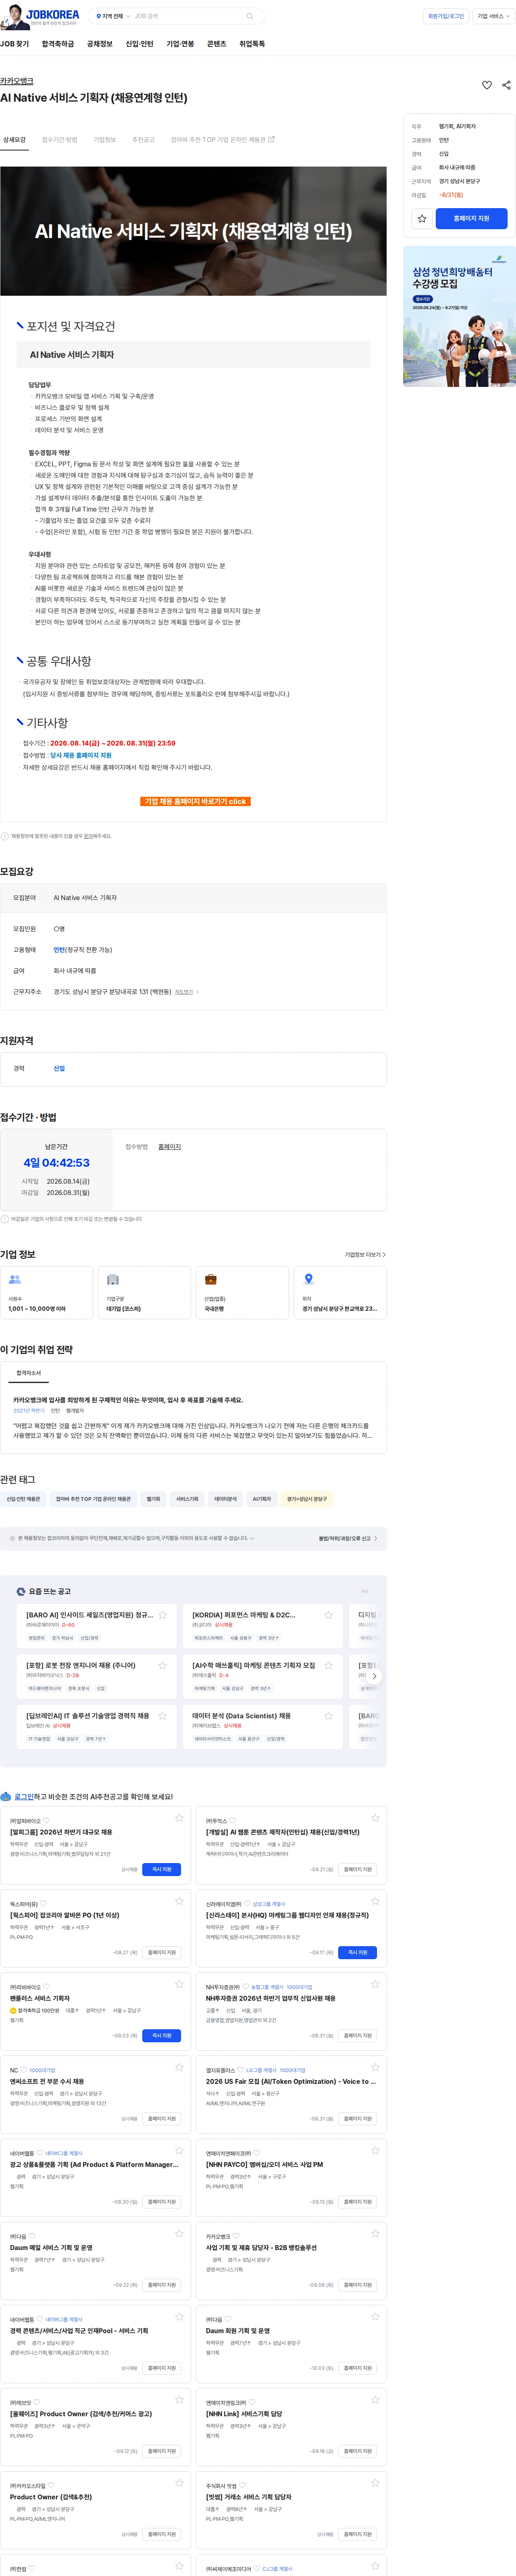516x2576 pixels.
Task: Click the 카카오뱅크 company link
Action: click(17, 81)
